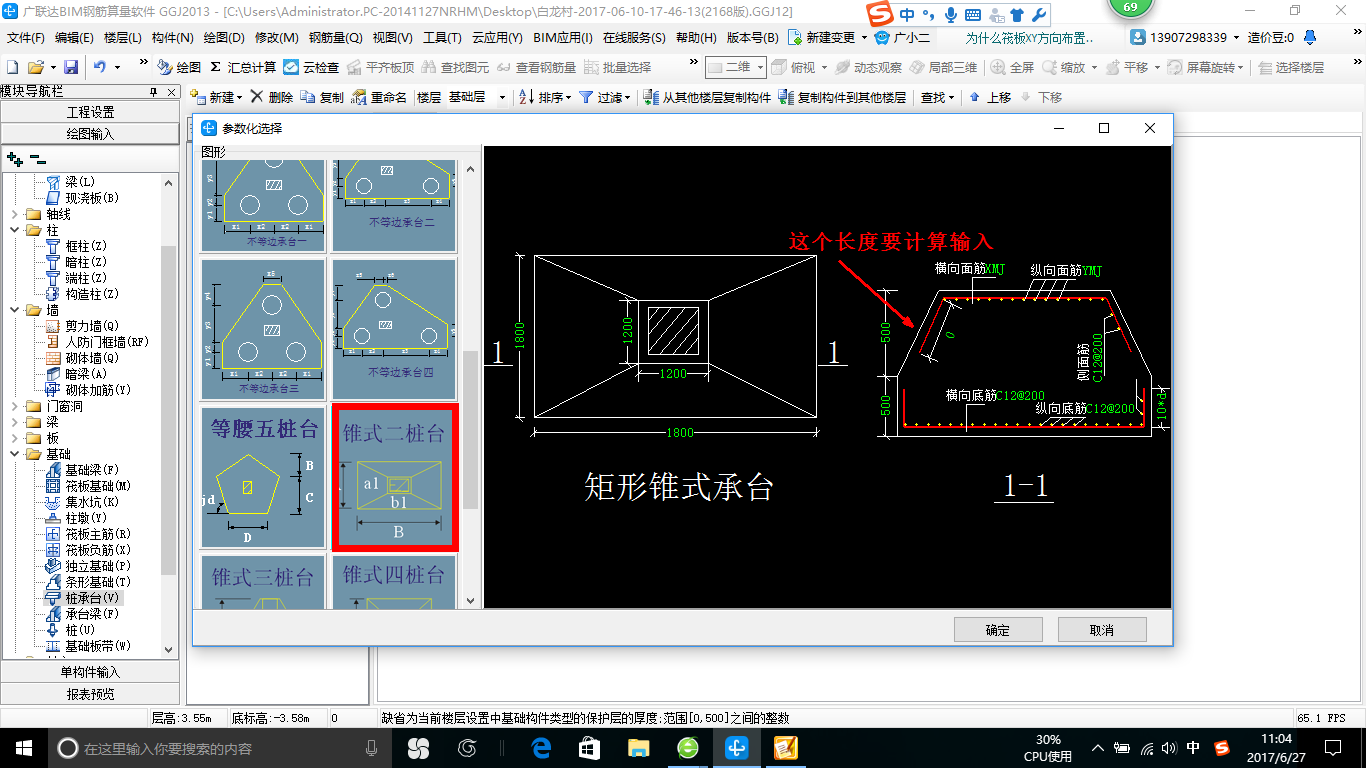The height and width of the screenshot is (768, 1366).
Task: Click the Windows Start button
Action: (x=24, y=748)
